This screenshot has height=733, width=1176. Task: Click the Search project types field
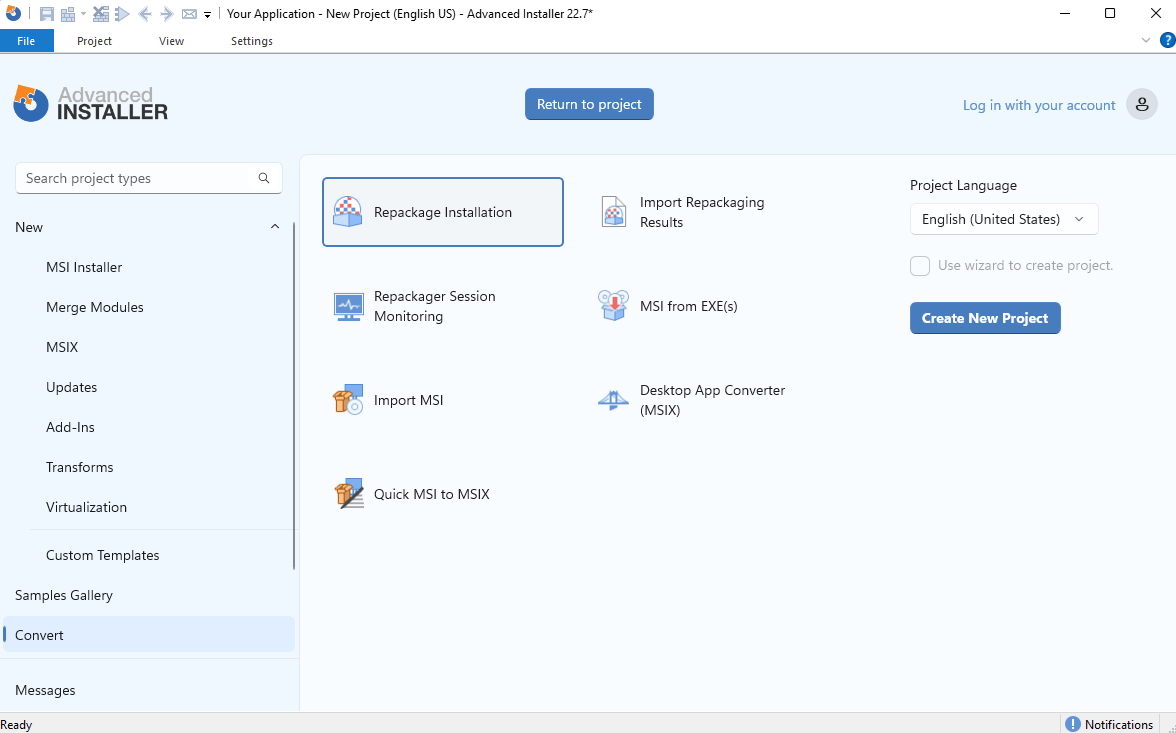[138, 178]
